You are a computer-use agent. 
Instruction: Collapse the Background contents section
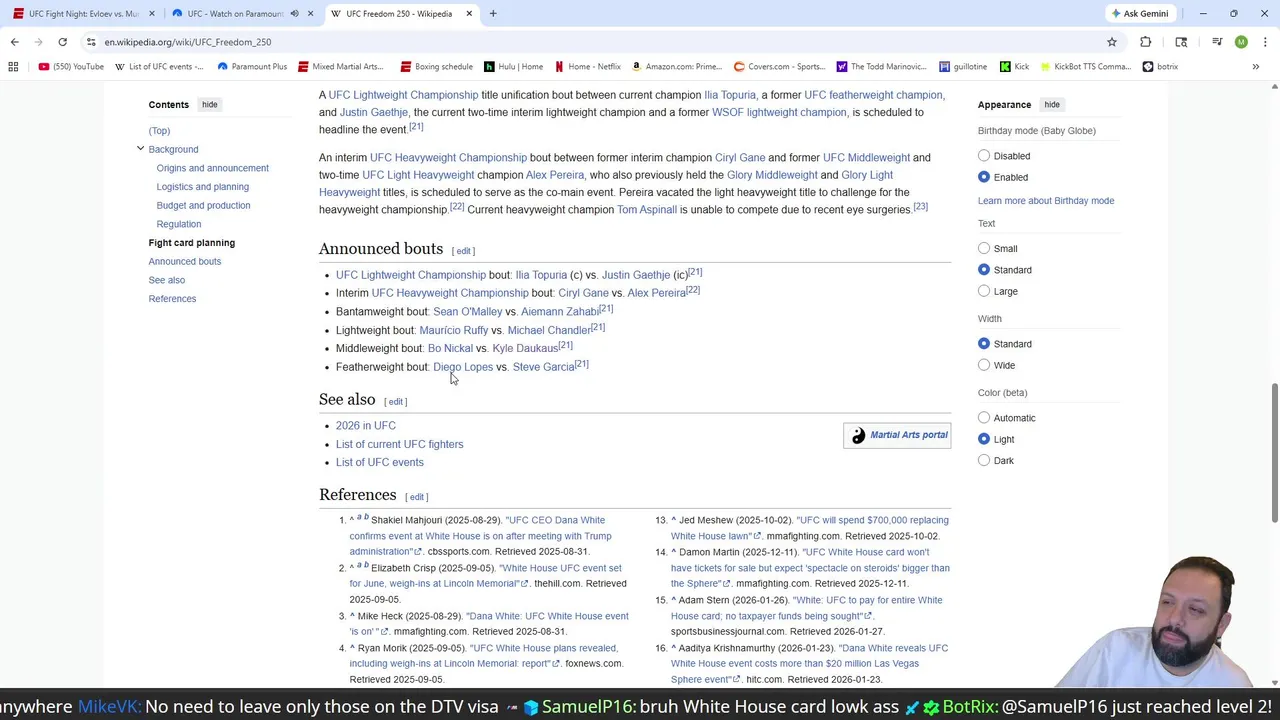(x=141, y=149)
